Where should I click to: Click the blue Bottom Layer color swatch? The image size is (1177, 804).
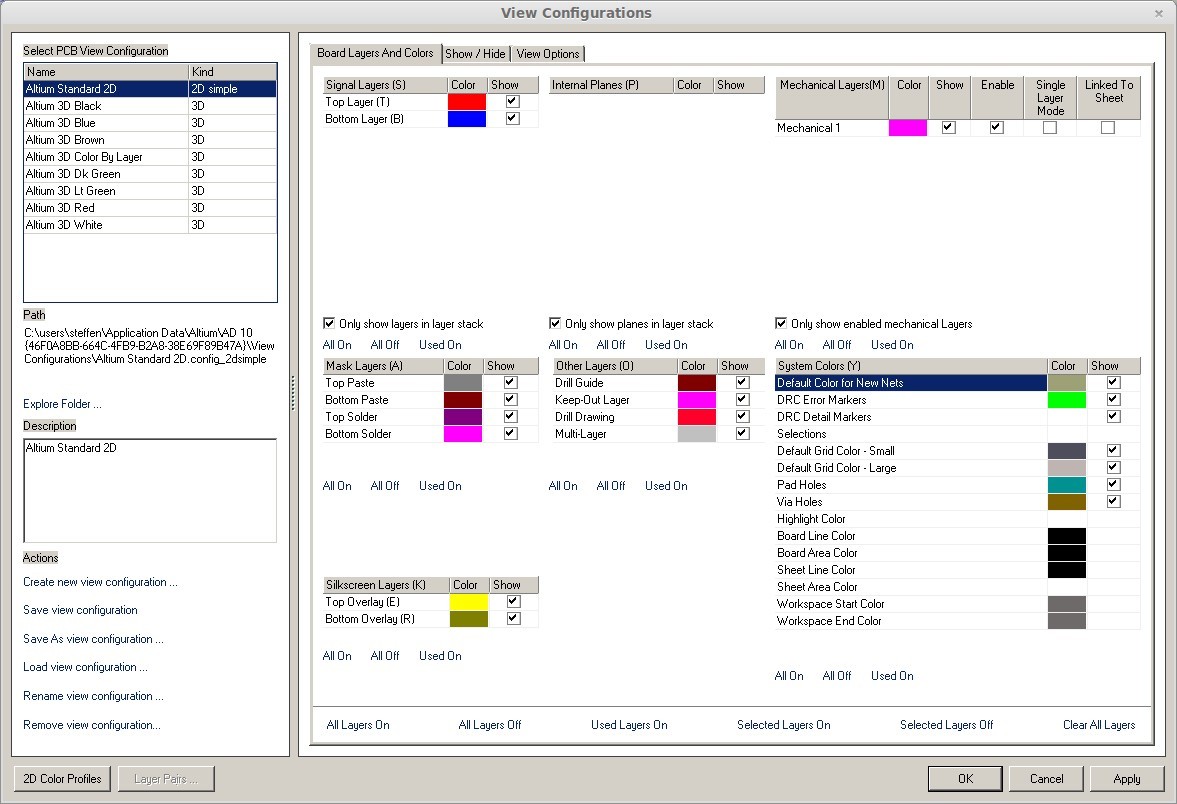(467, 119)
